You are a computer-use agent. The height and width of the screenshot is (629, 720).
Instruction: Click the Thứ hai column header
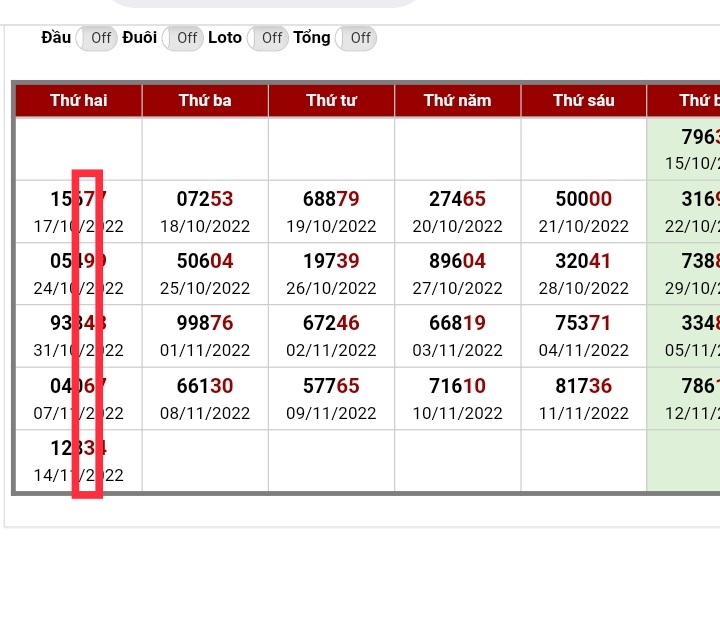pyautogui.click(x=78, y=100)
